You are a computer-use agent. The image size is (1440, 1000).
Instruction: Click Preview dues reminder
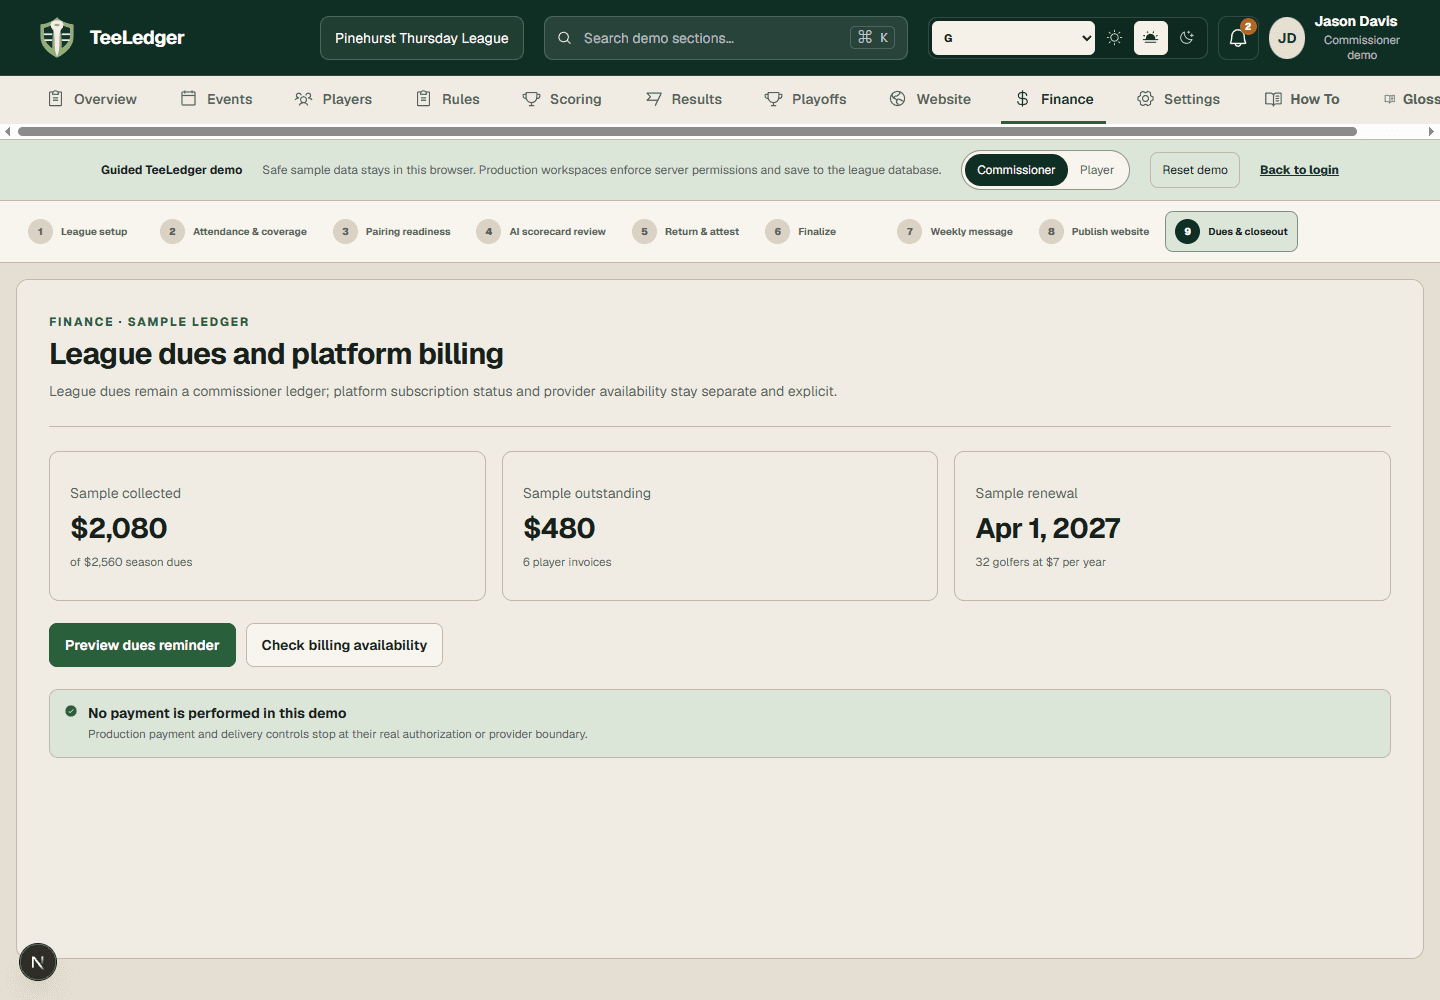pyautogui.click(x=142, y=645)
